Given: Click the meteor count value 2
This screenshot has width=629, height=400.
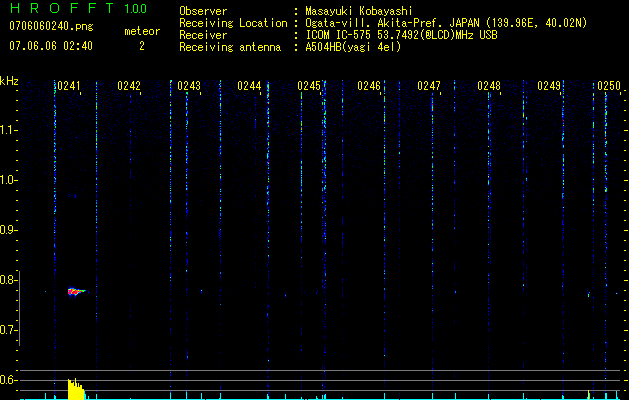Looking at the screenshot, I should [142, 46].
